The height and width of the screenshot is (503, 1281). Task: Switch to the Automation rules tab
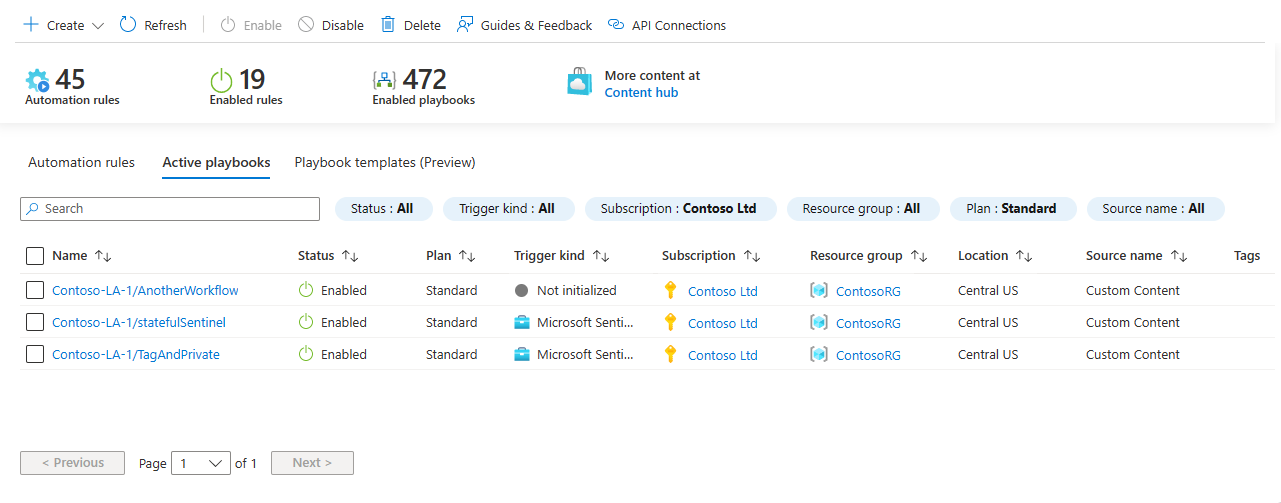click(81, 162)
